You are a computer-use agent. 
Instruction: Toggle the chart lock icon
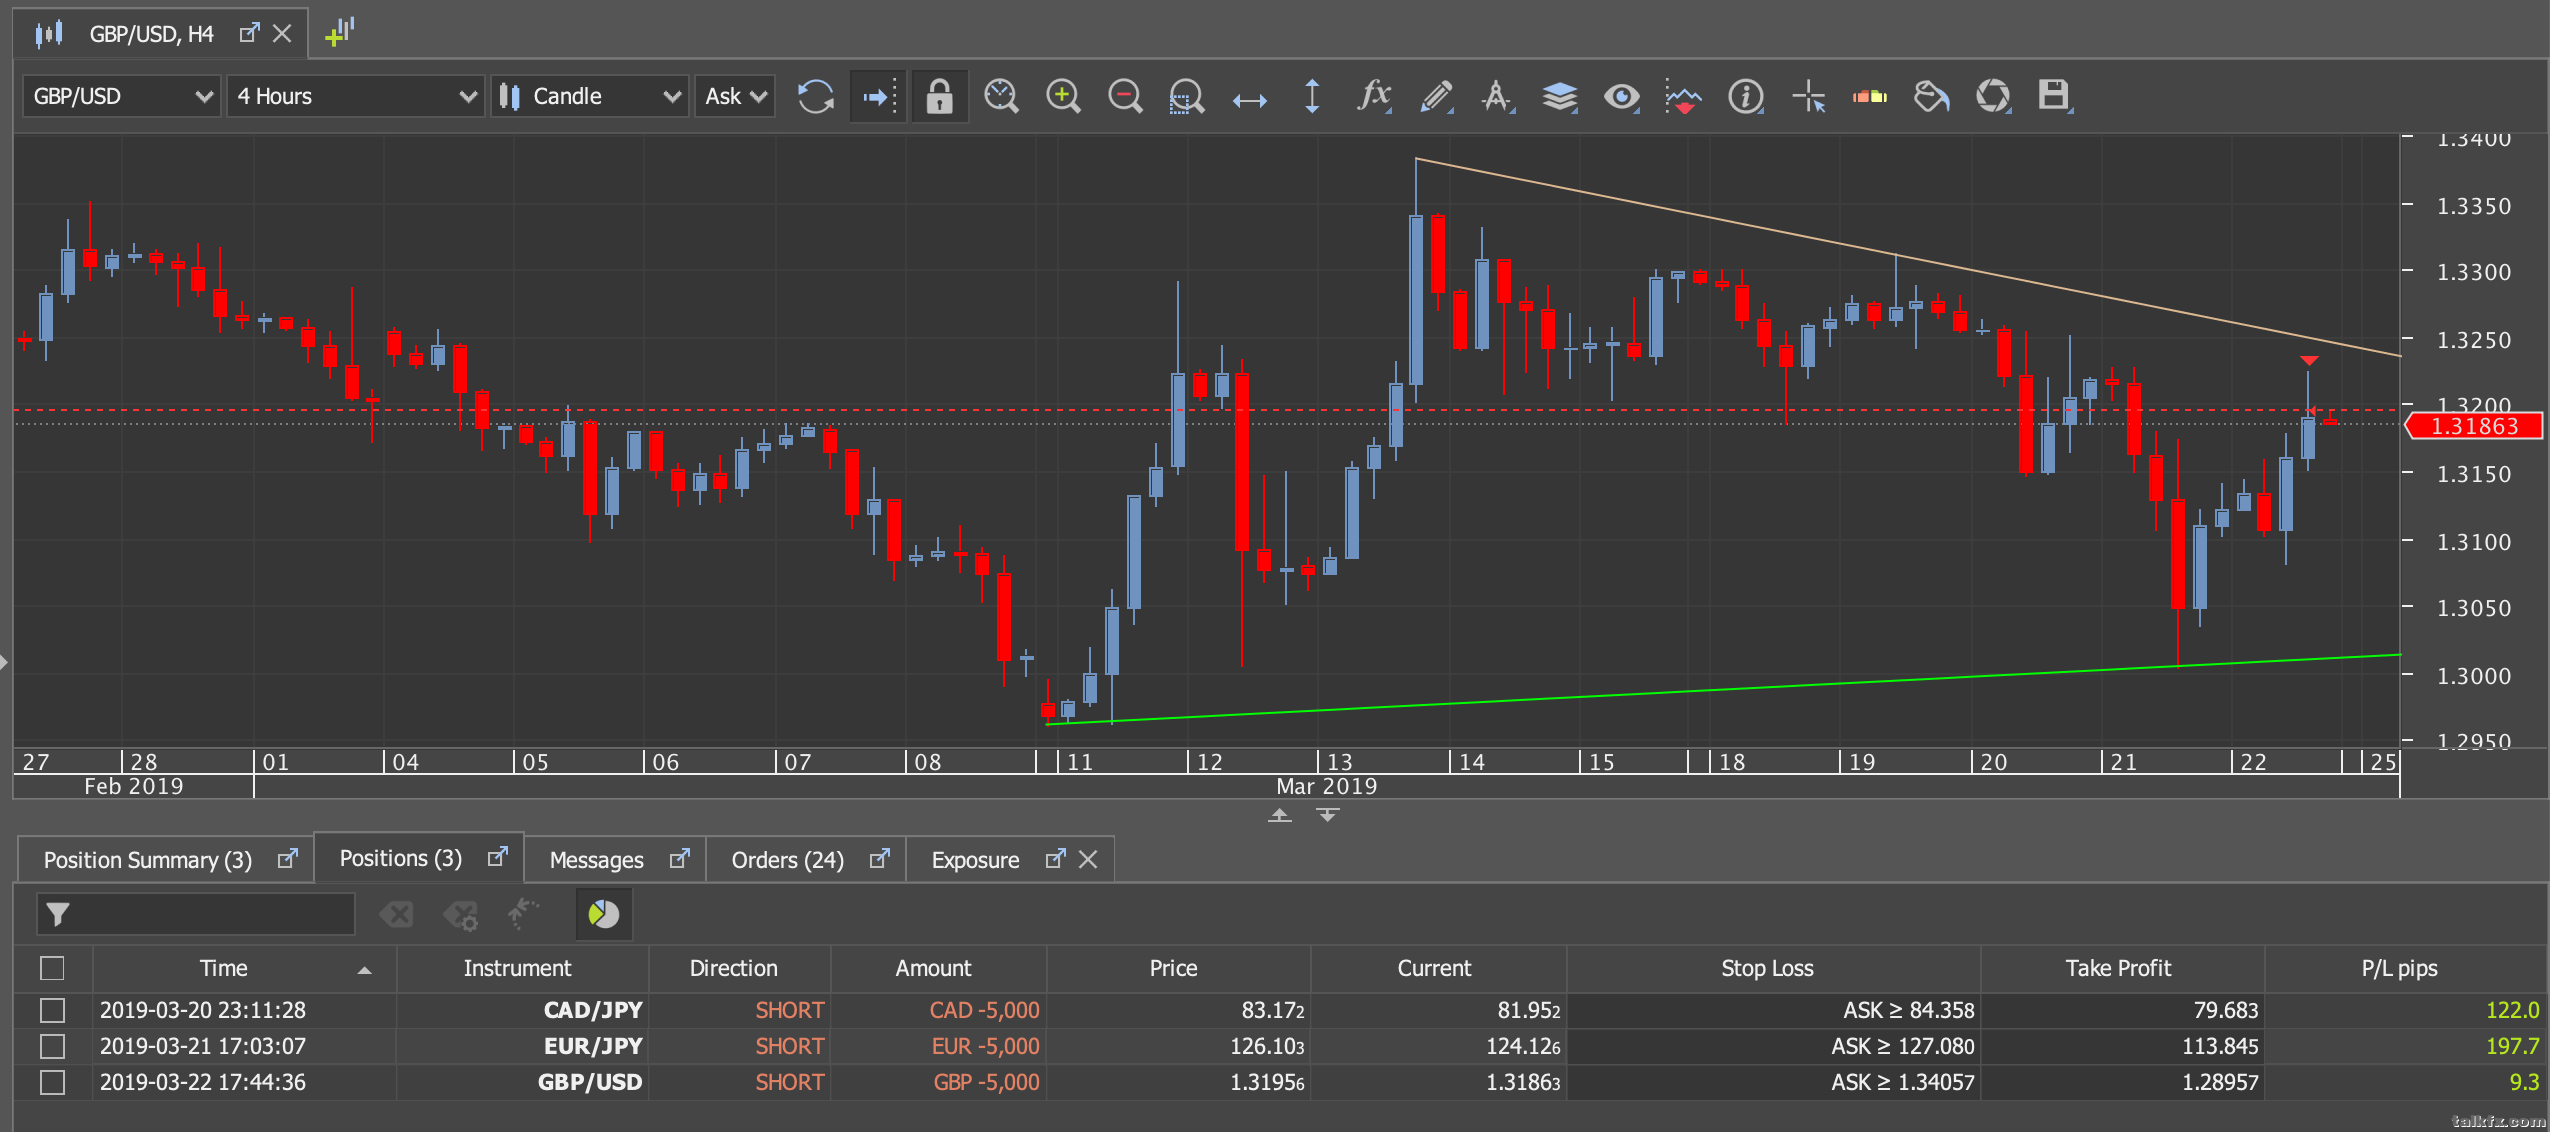(x=939, y=97)
